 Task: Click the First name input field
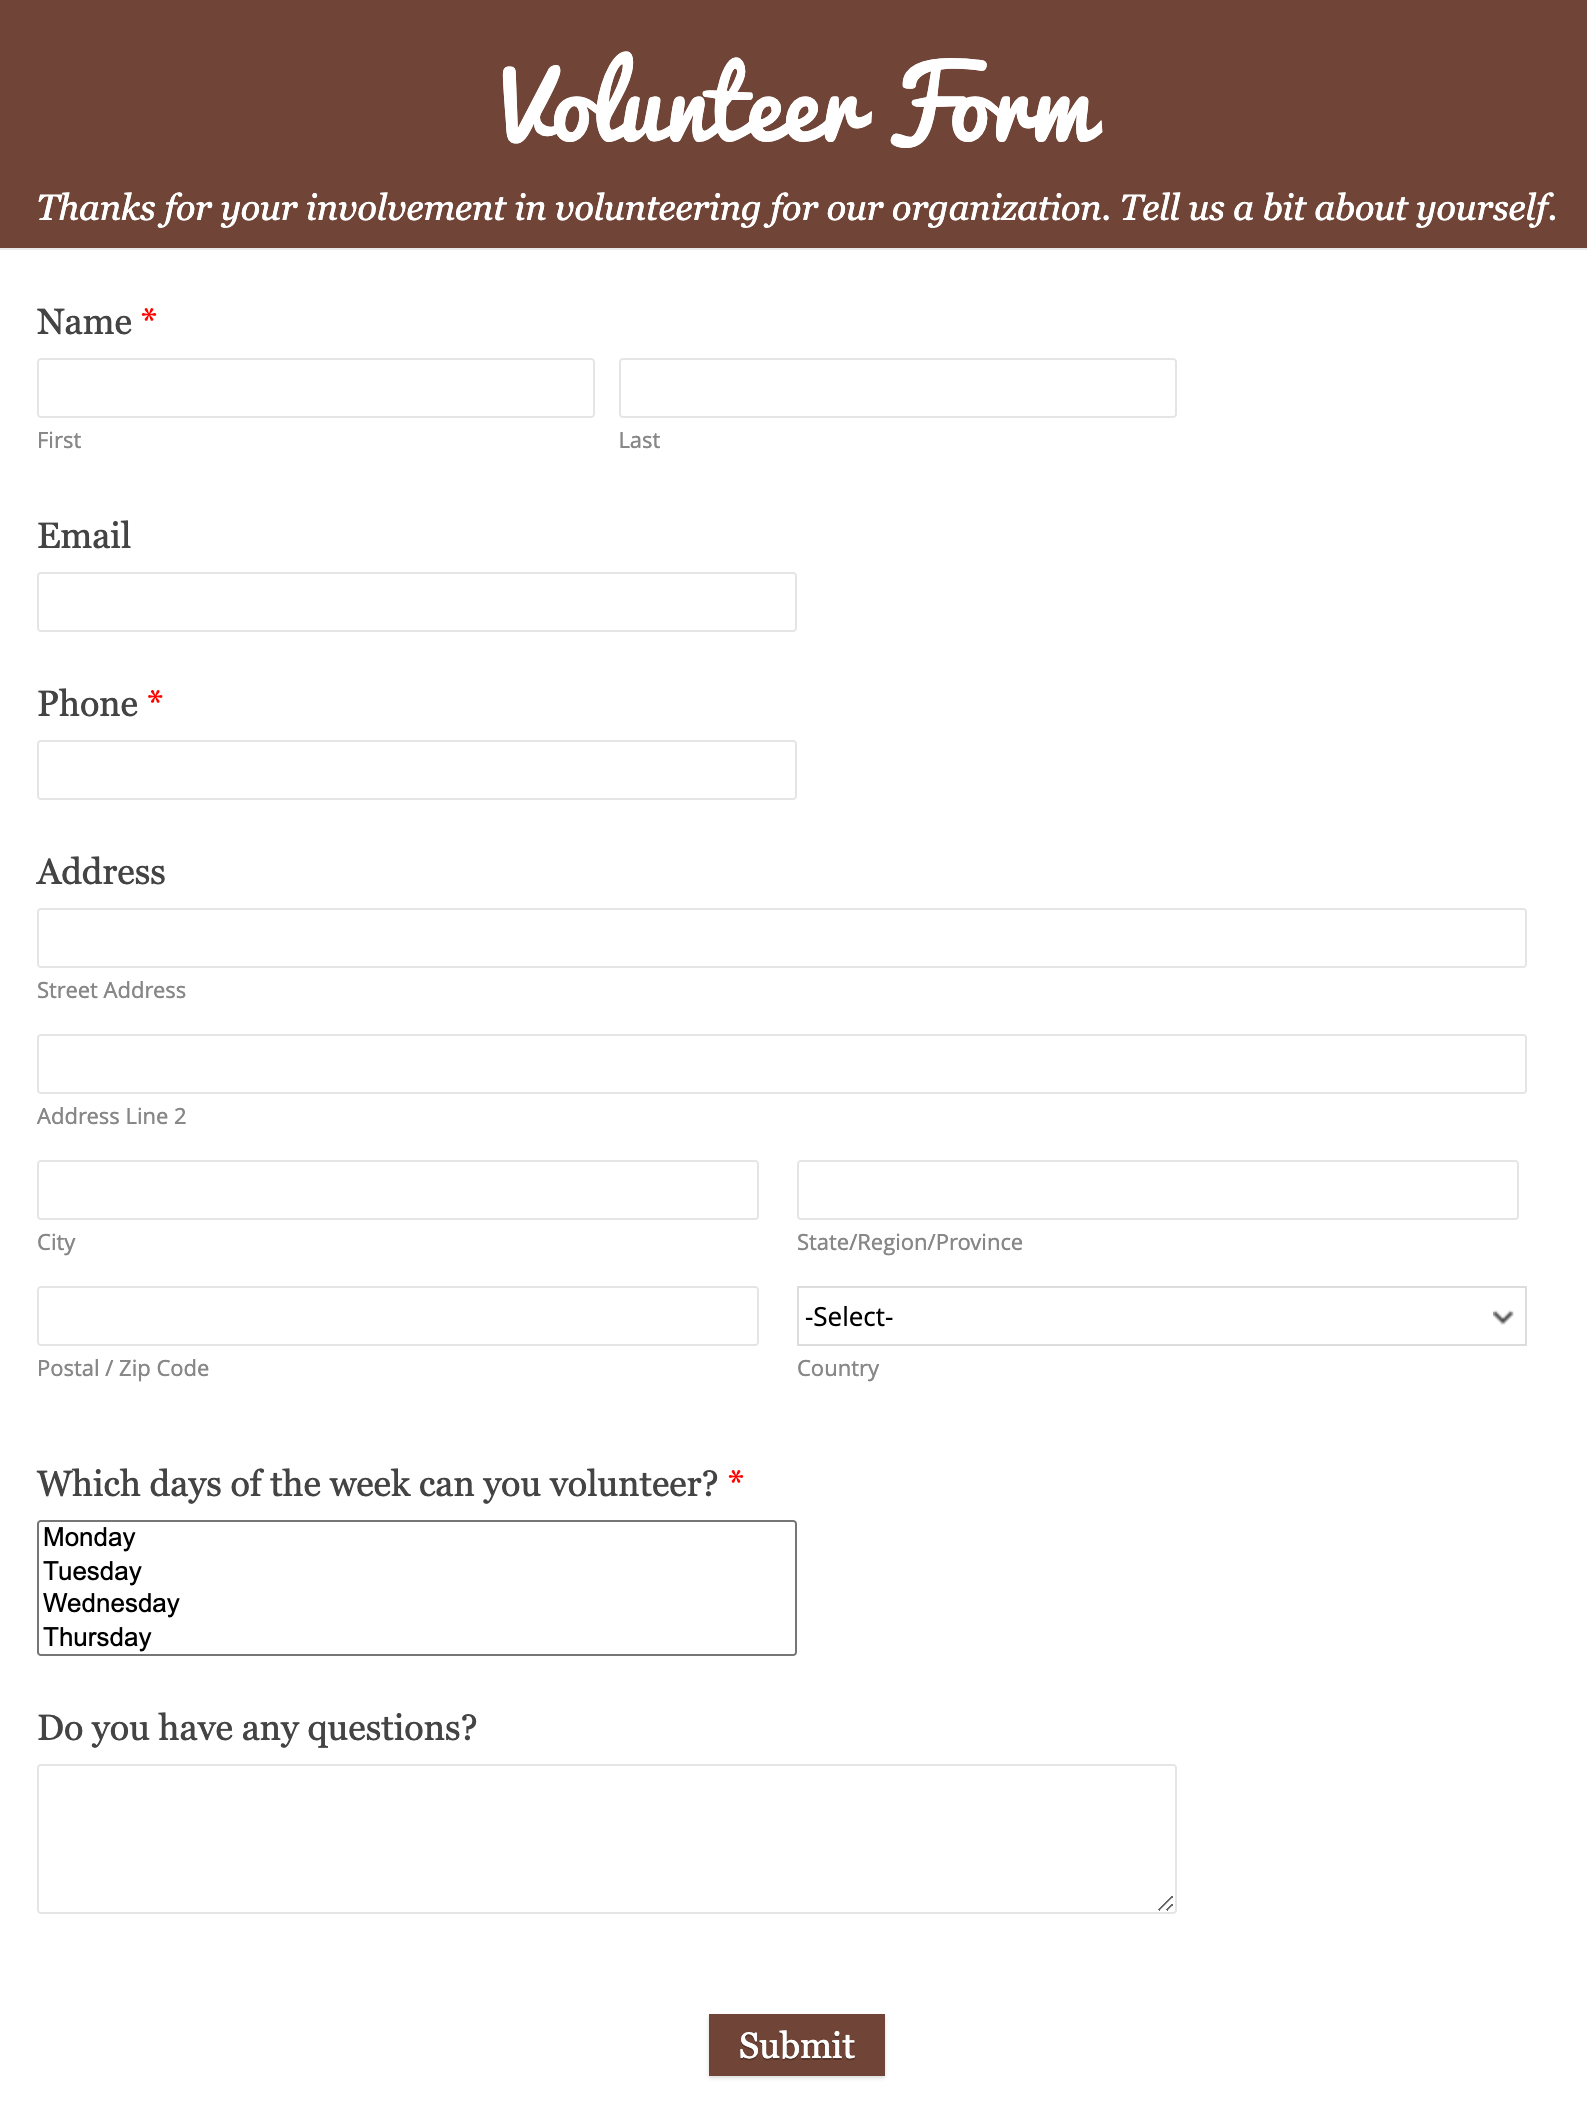(x=315, y=388)
